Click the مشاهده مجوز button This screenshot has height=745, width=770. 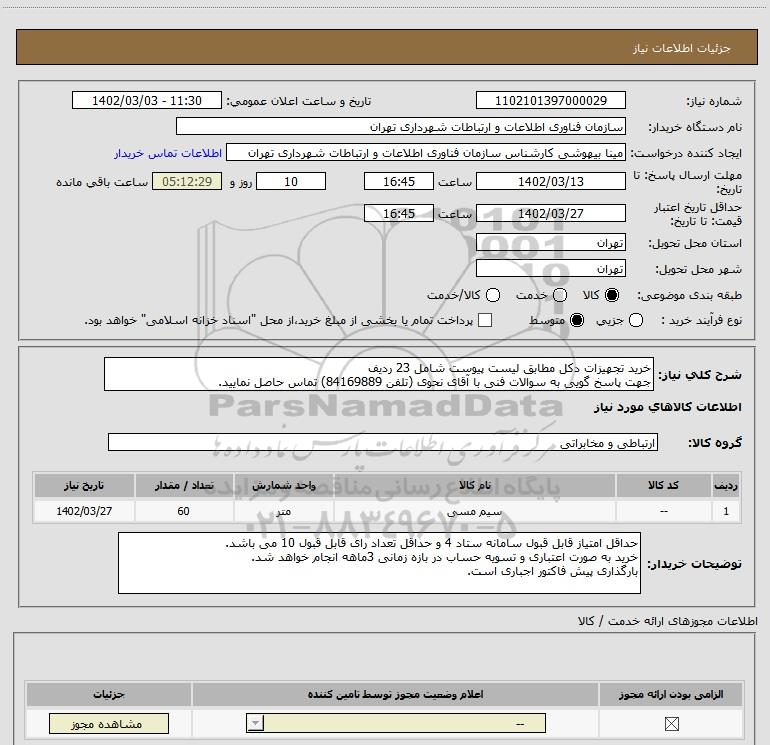[109, 723]
